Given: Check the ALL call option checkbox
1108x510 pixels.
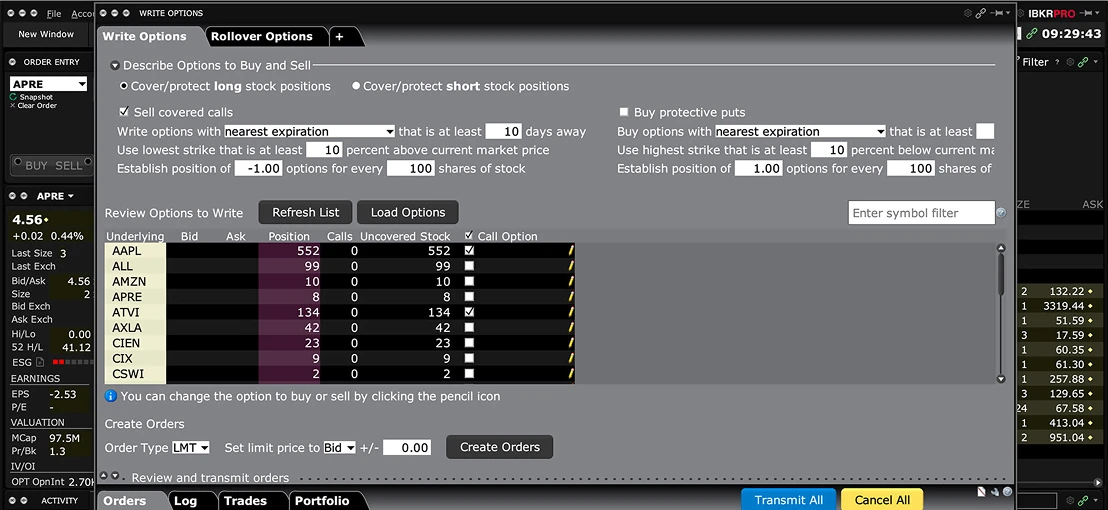Looking at the screenshot, I should pyautogui.click(x=469, y=266).
